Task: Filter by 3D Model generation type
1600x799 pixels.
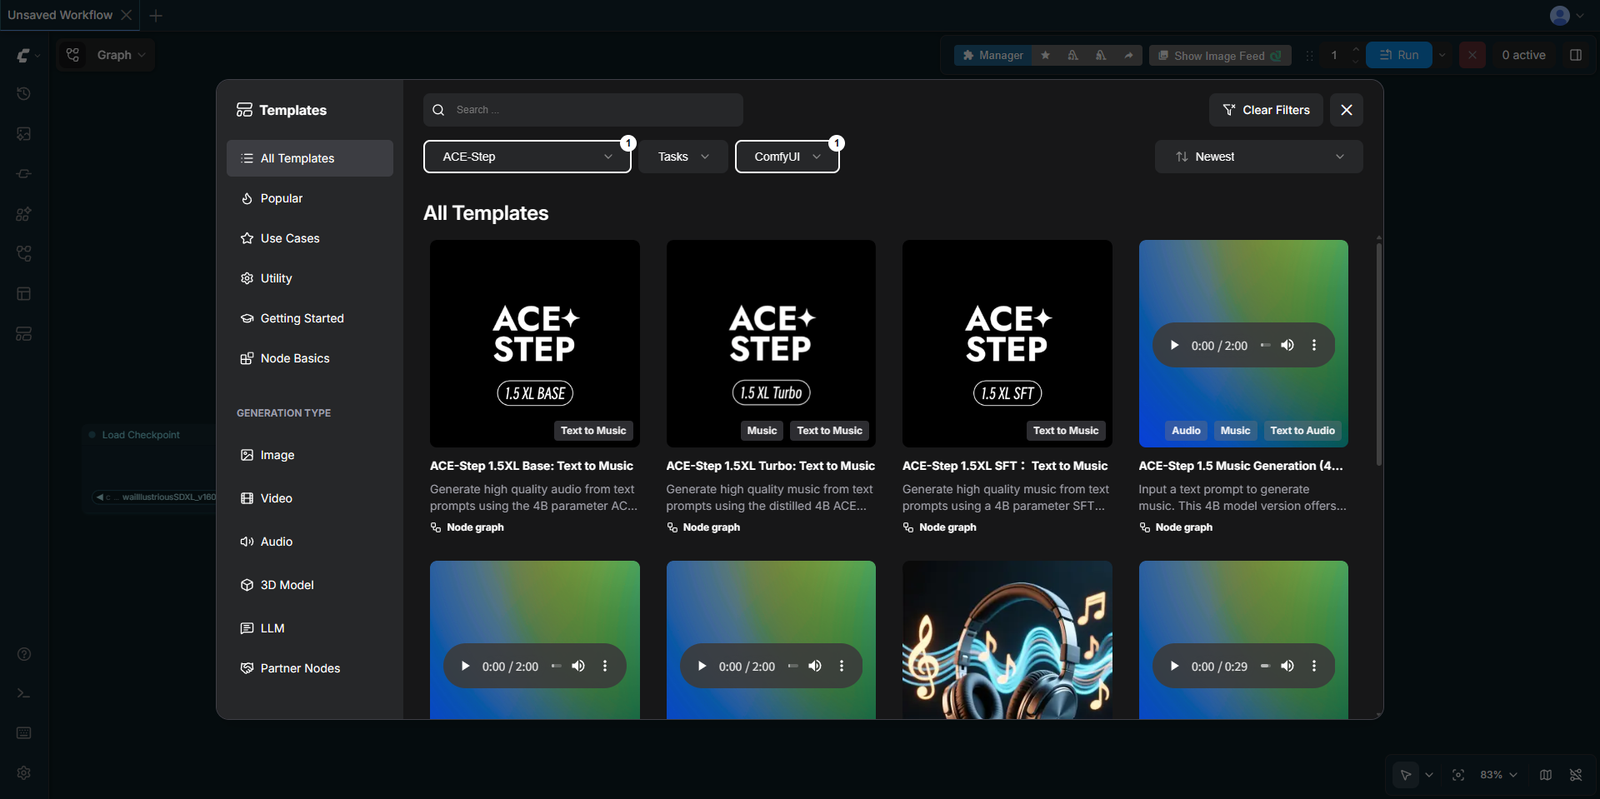Action: click(x=310, y=585)
